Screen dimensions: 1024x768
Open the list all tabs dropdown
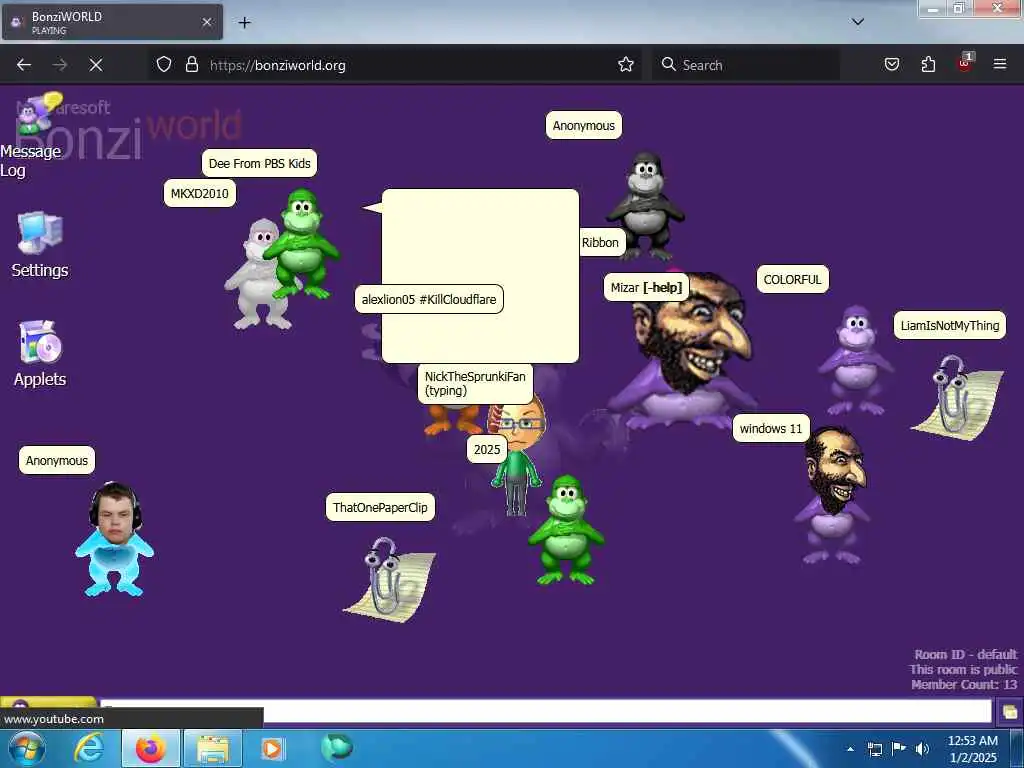[x=858, y=22]
